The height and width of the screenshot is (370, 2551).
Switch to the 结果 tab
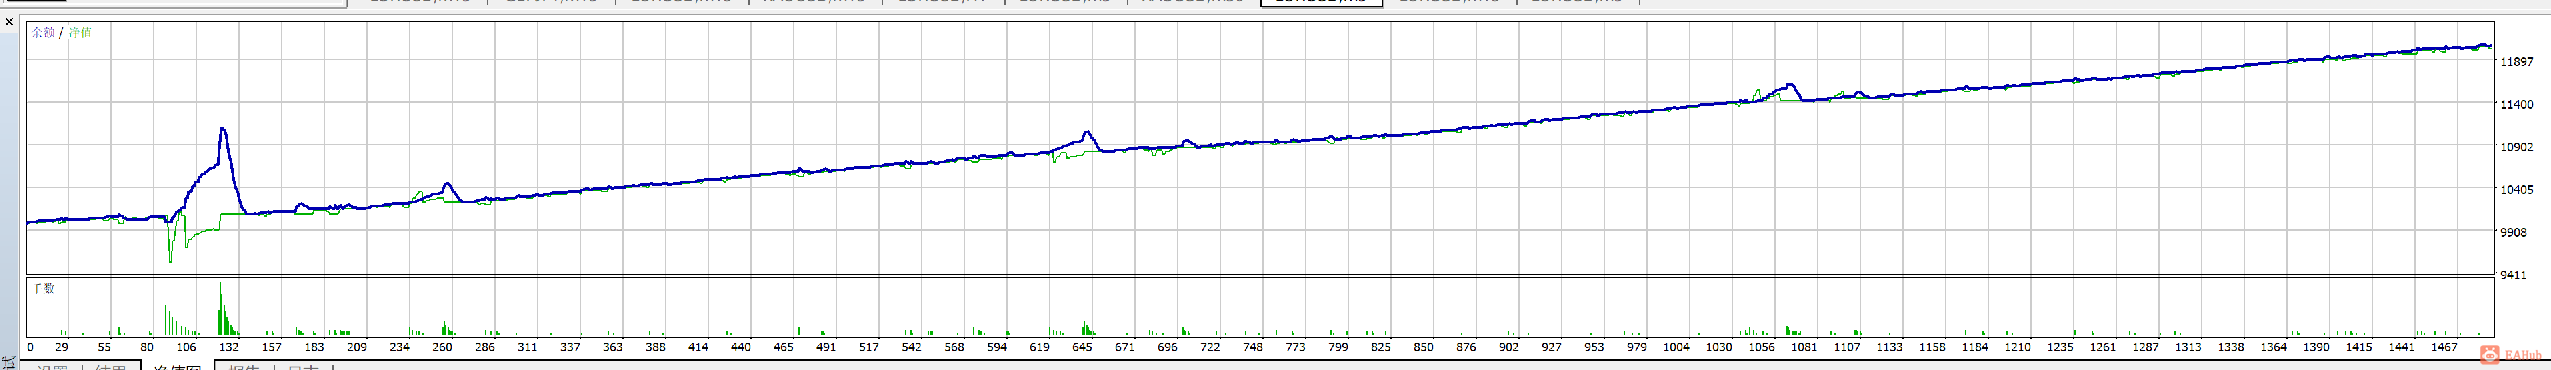click(110, 367)
